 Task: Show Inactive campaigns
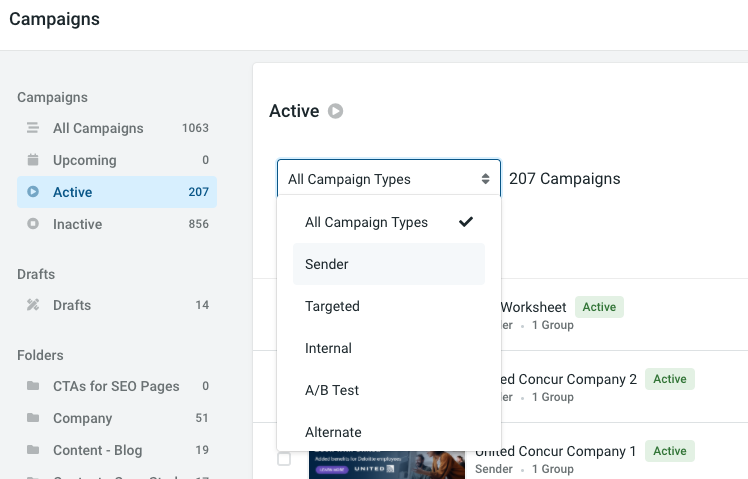[117, 224]
